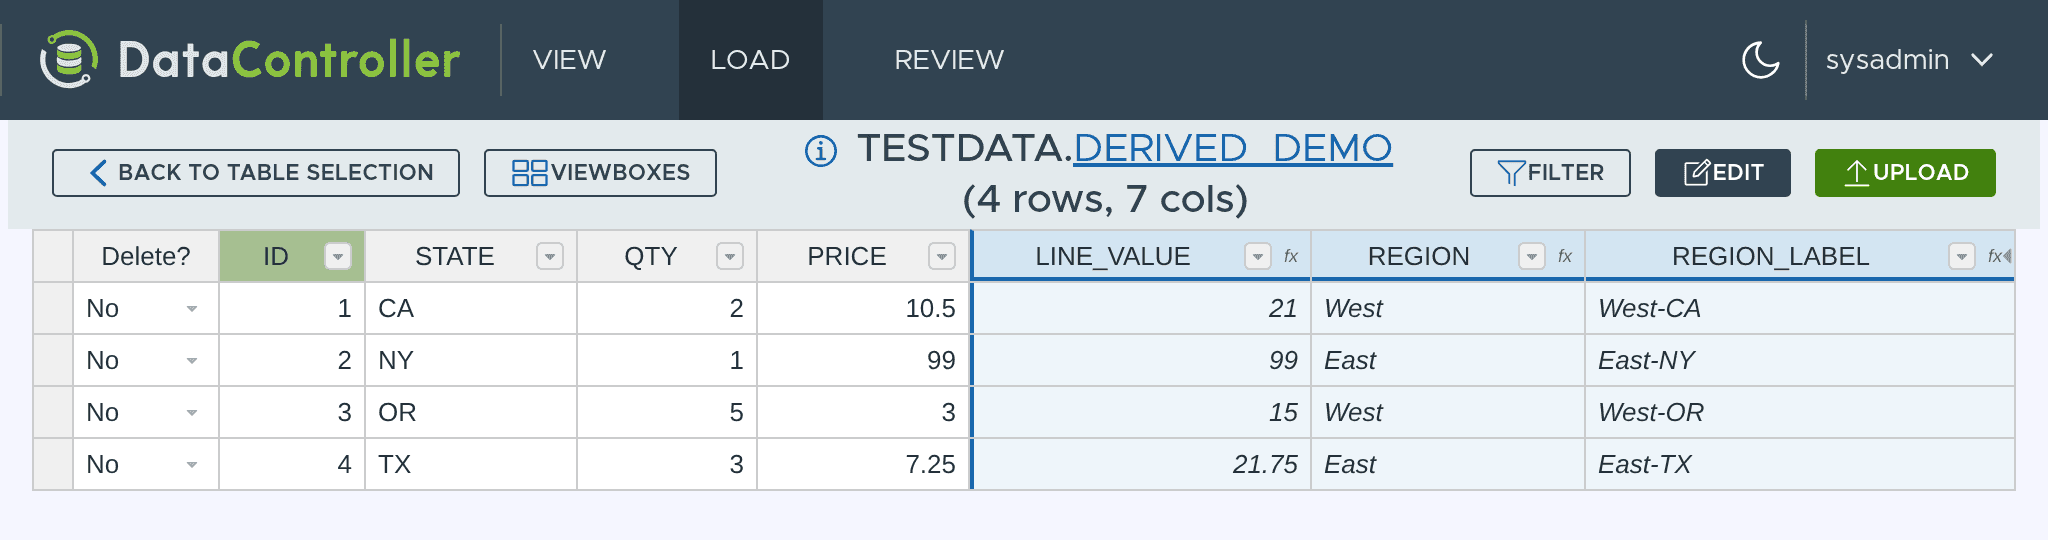
Task: Select PRICE cell '7.25'
Action: 864,465
